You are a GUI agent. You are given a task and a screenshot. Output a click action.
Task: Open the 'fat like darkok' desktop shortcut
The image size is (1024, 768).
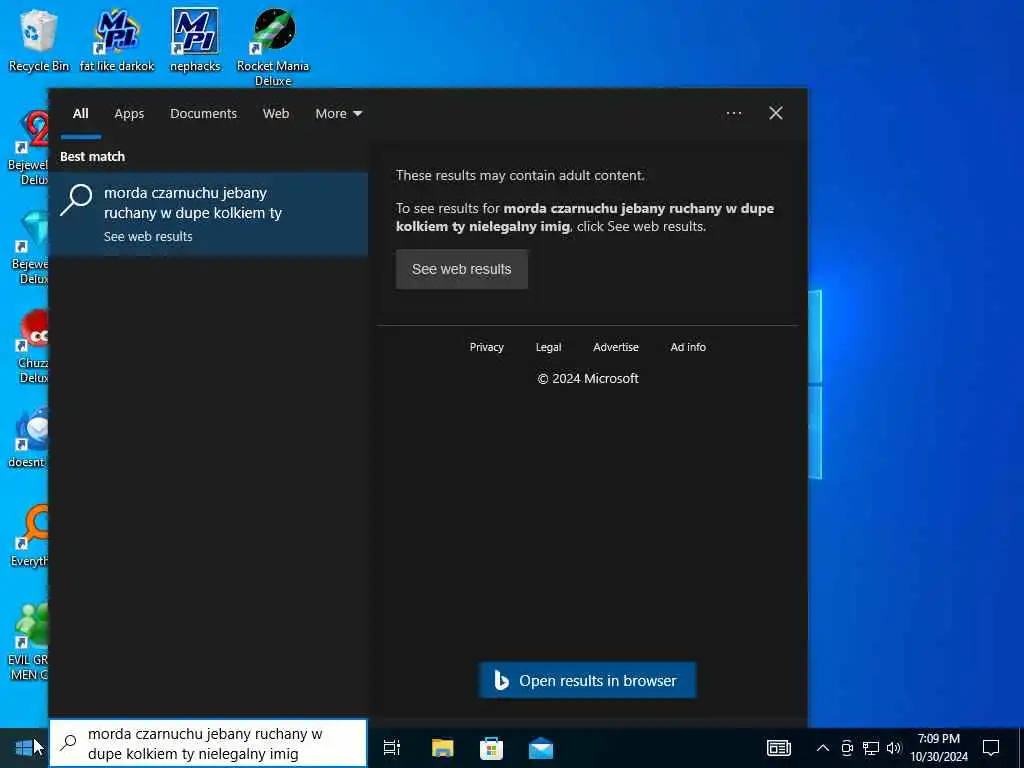[x=117, y=38]
